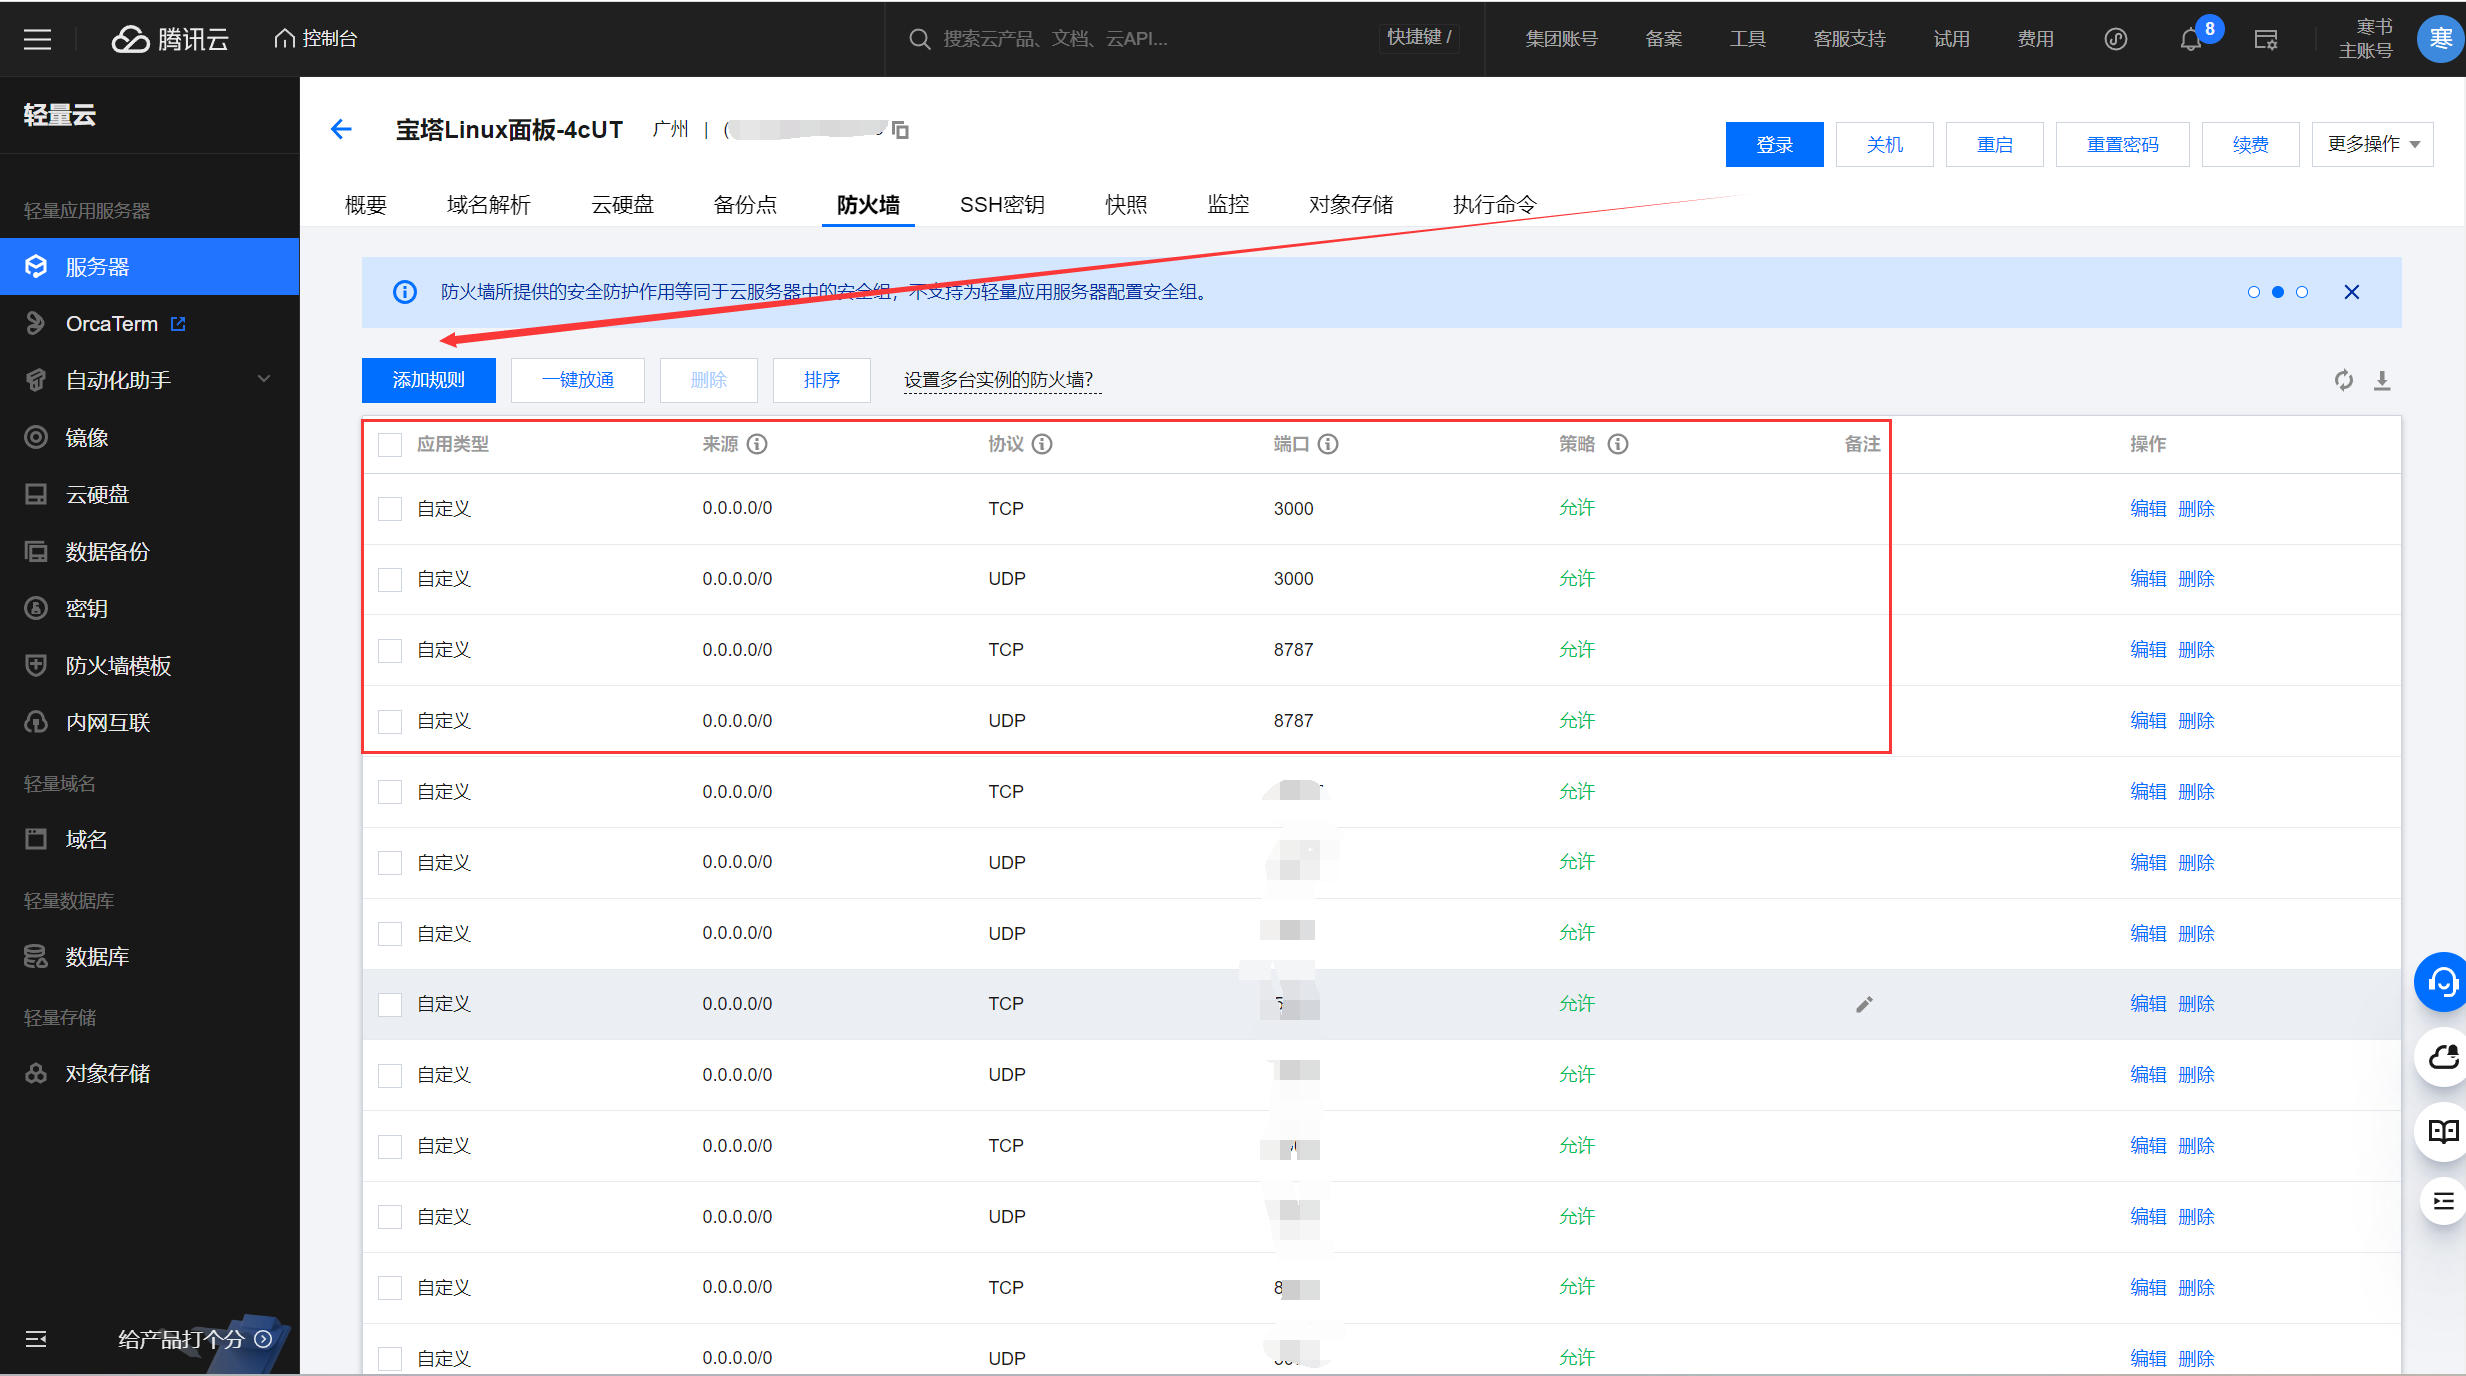This screenshot has height=1376, width=2466.
Task: Copy the instance IP address
Action: [900, 130]
